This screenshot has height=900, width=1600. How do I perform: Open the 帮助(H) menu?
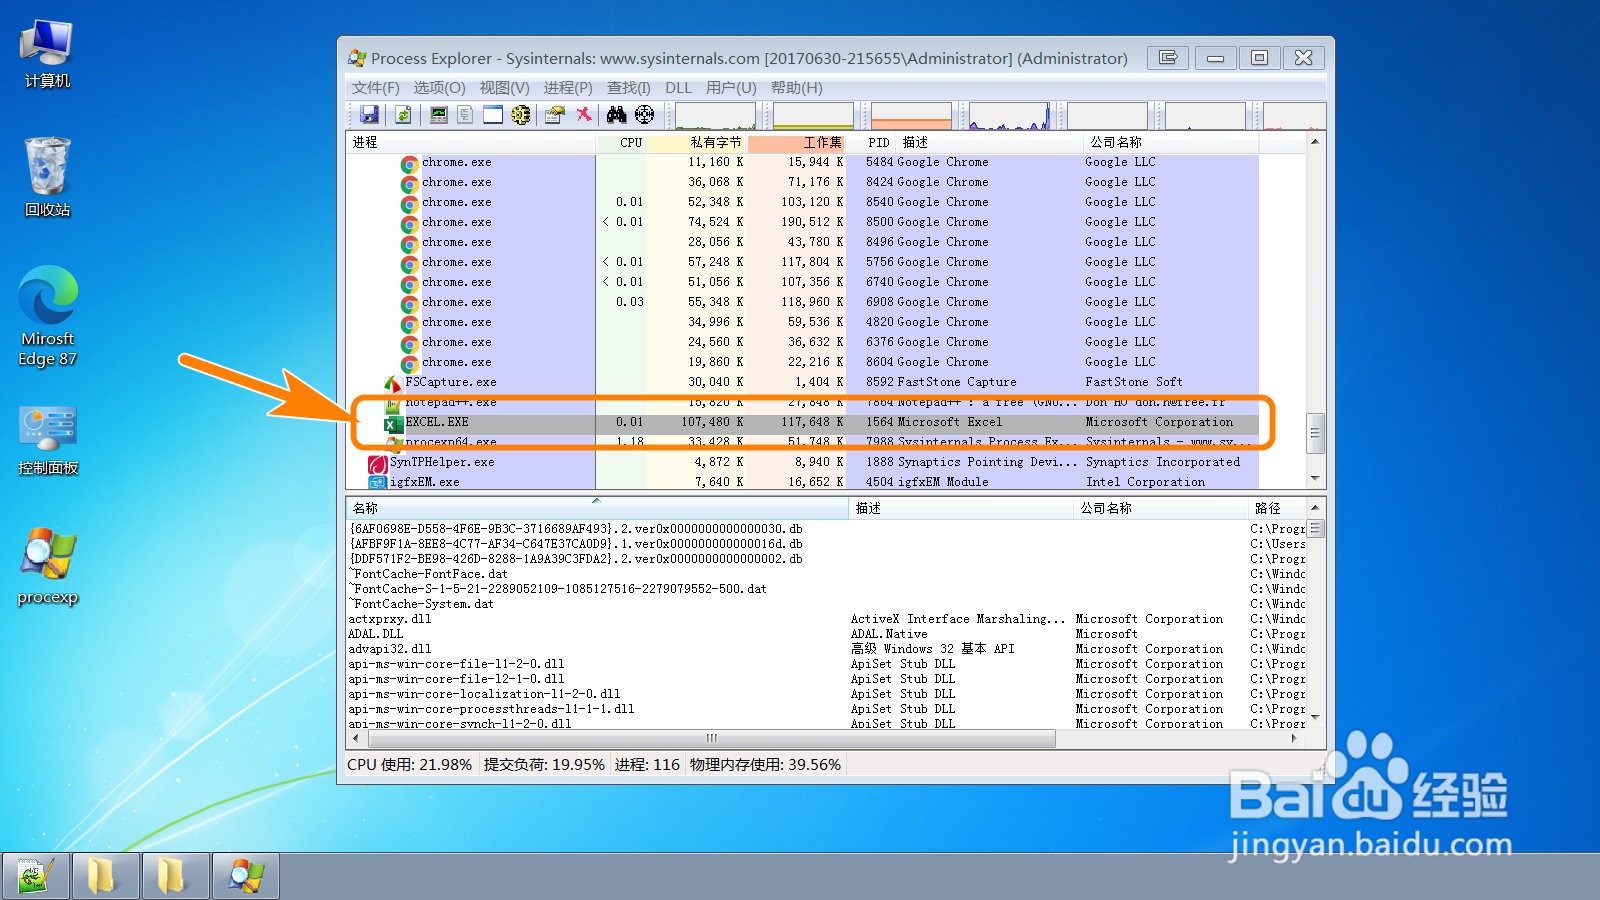pos(797,88)
